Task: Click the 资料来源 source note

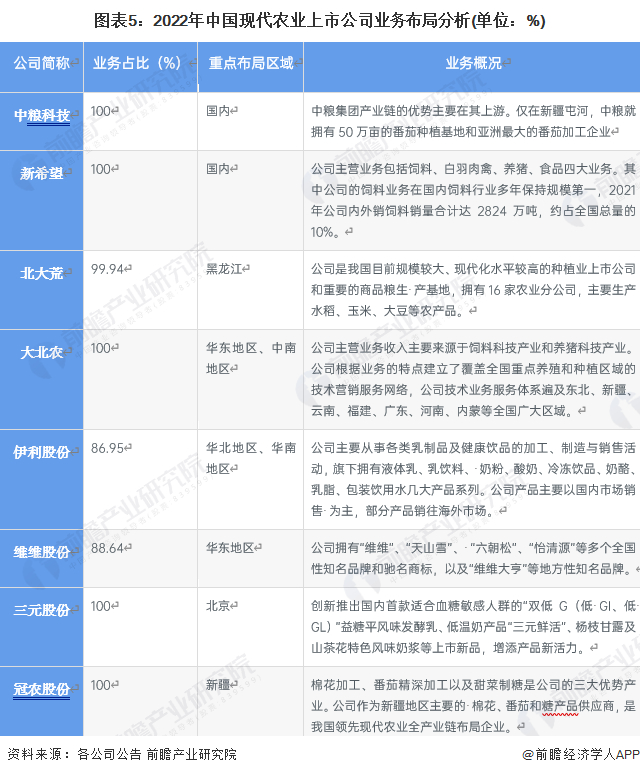Action: click(122, 754)
